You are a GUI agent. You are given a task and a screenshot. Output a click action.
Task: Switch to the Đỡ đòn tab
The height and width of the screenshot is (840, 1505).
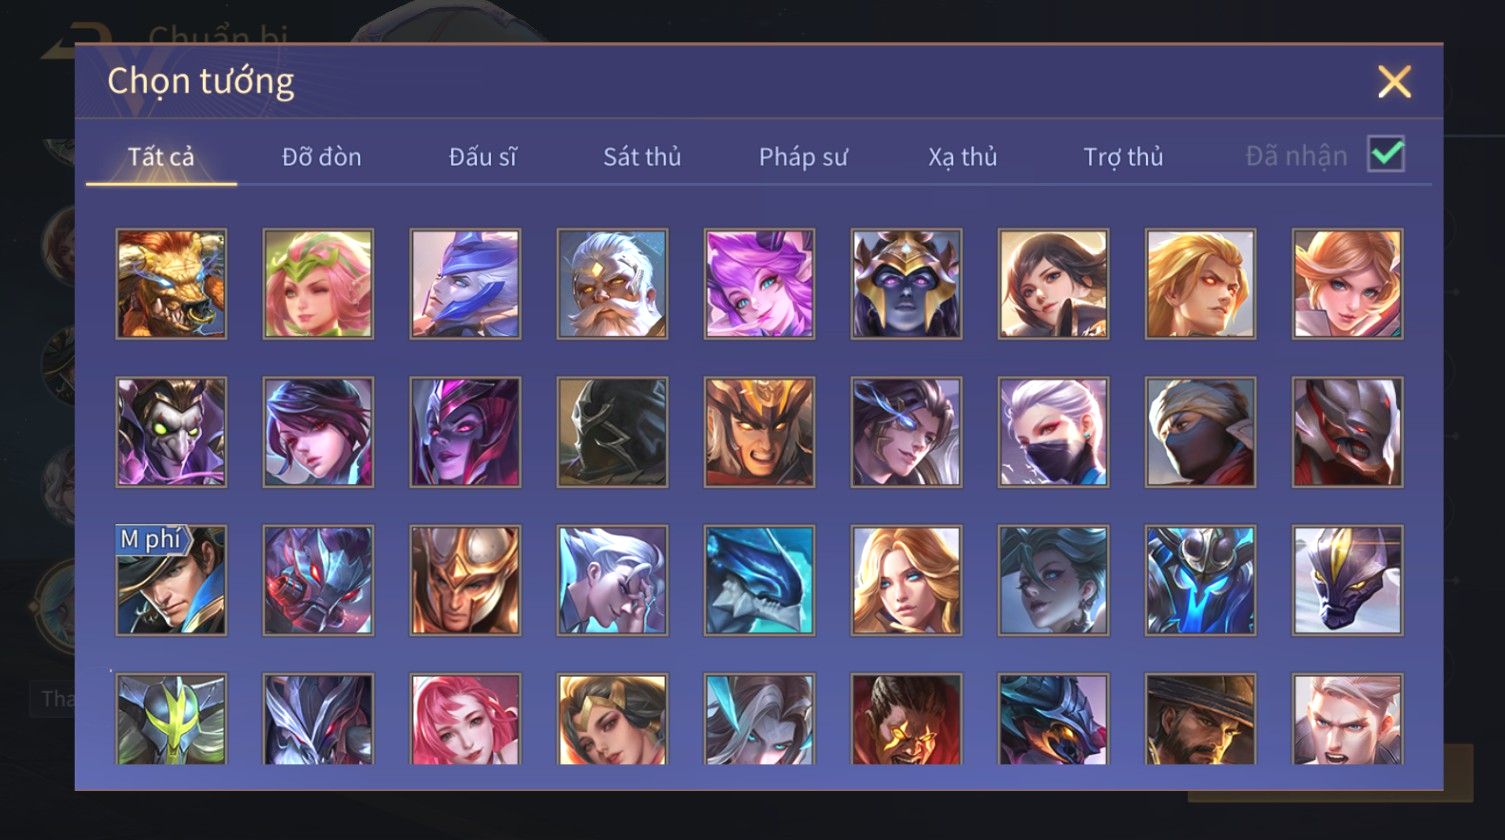(x=321, y=157)
